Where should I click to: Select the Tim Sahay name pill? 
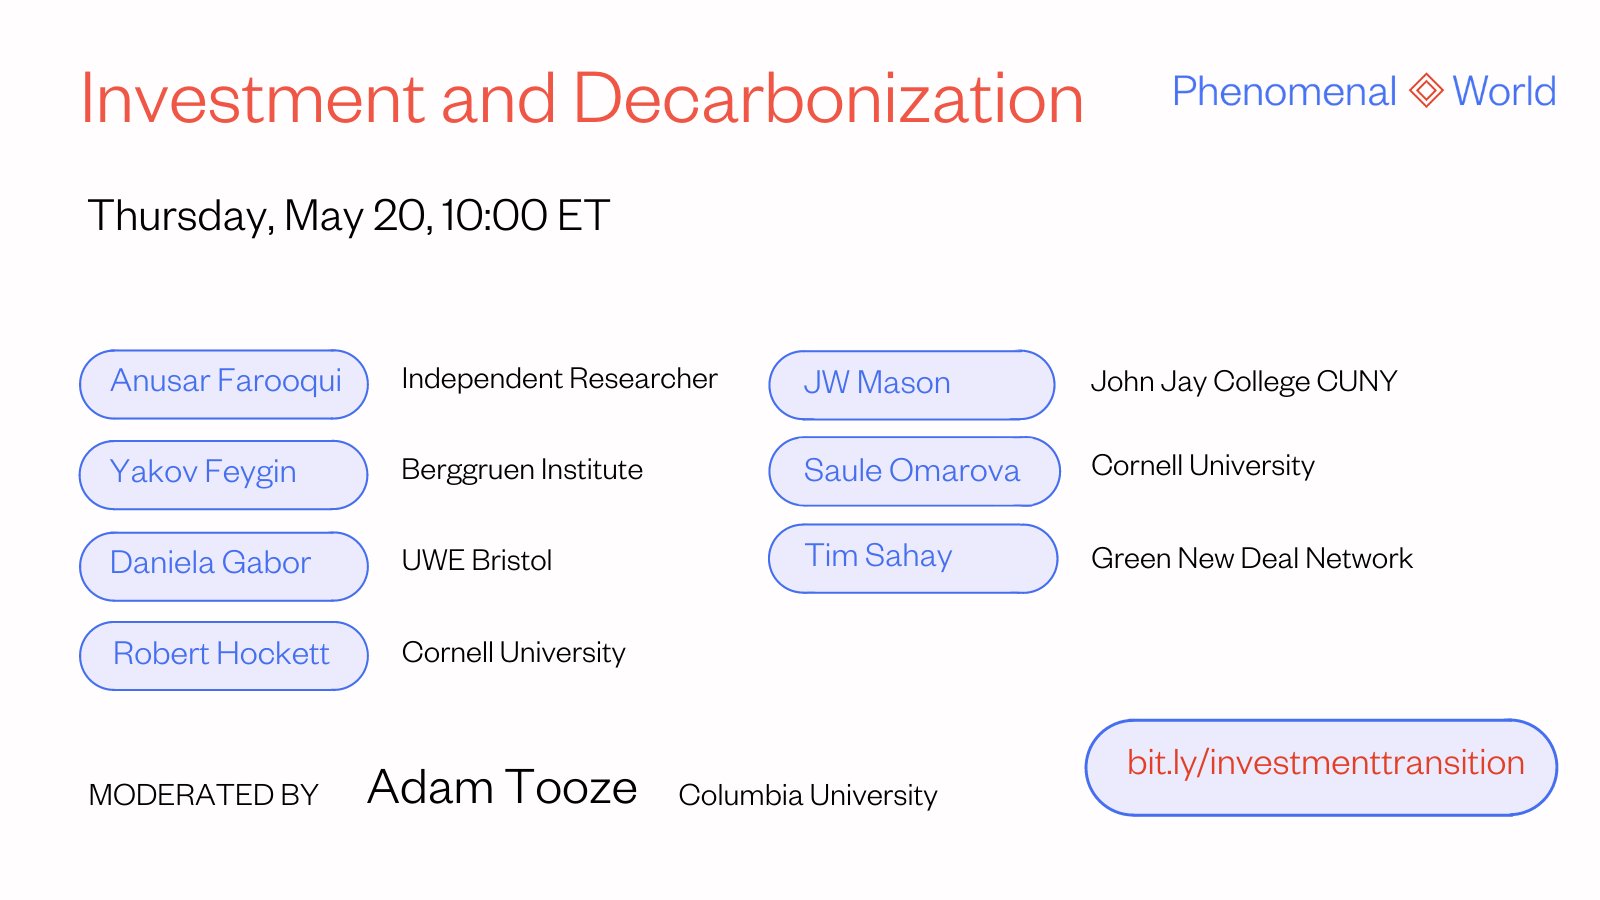point(913,558)
